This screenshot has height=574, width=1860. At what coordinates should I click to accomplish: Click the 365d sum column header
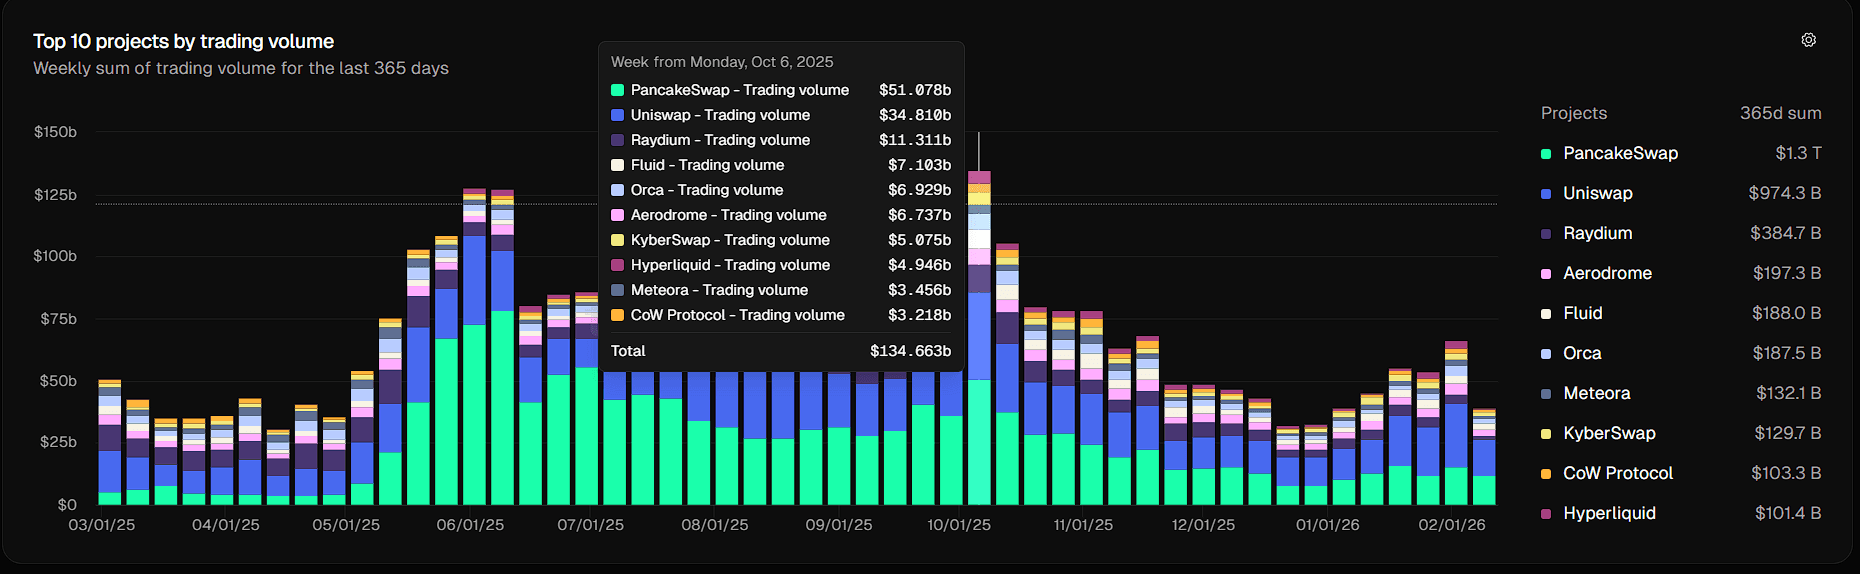click(1781, 113)
